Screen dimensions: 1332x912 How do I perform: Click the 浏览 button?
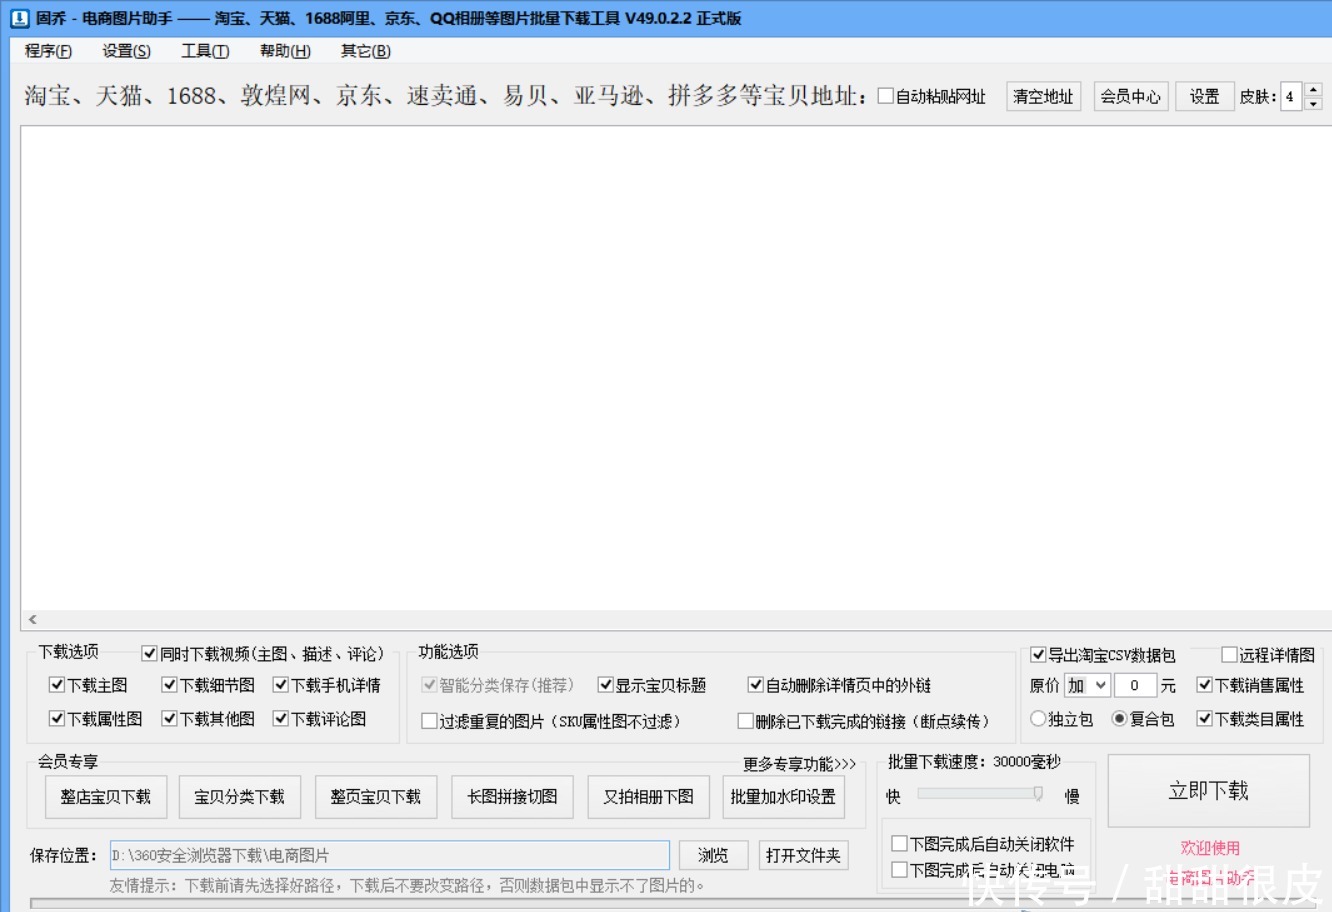[713, 855]
